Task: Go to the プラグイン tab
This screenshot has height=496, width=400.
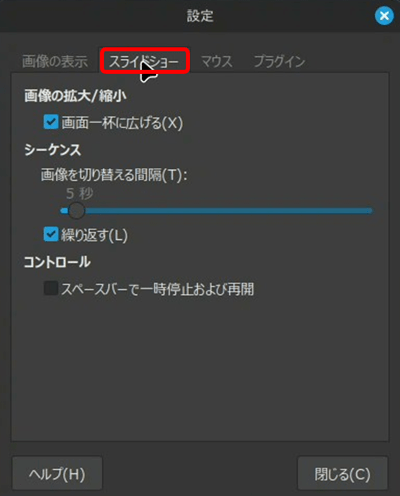Action: (x=279, y=62)
